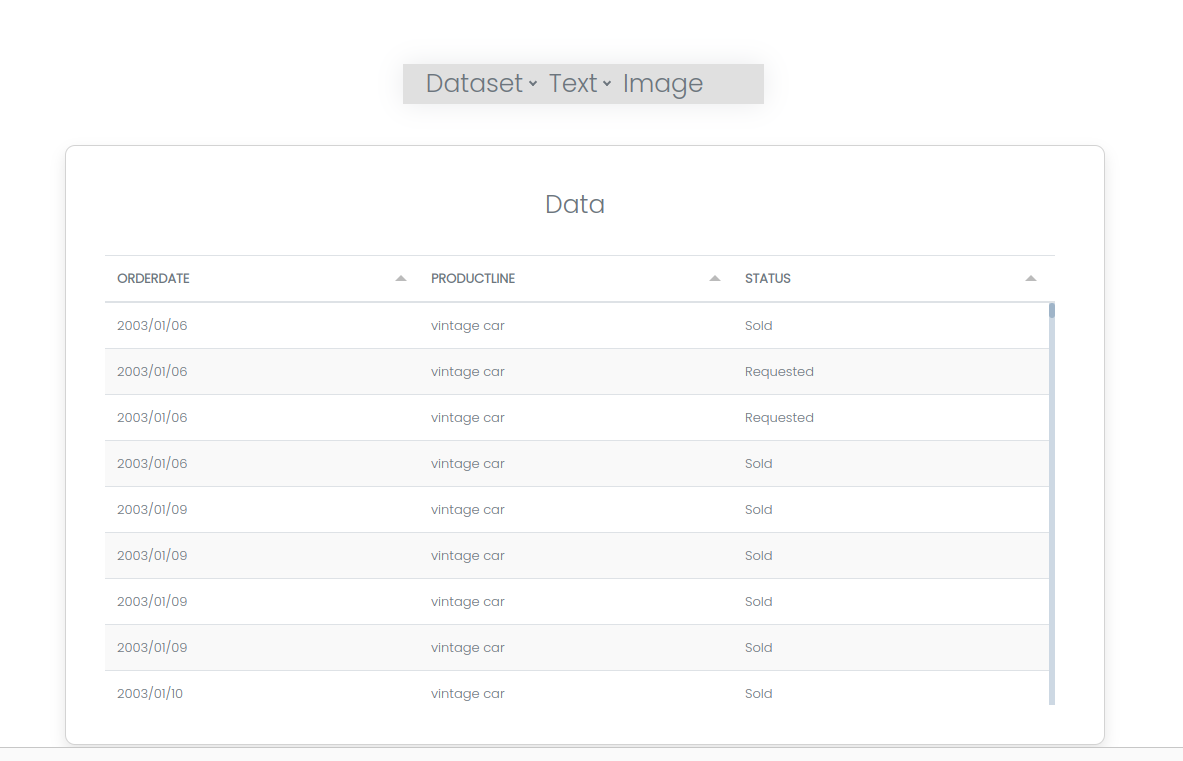This screenshot has width=1183, height=761.
Task: Click the sort arrow in PRODUCTLINE column
Action: [x=715, y=278]
